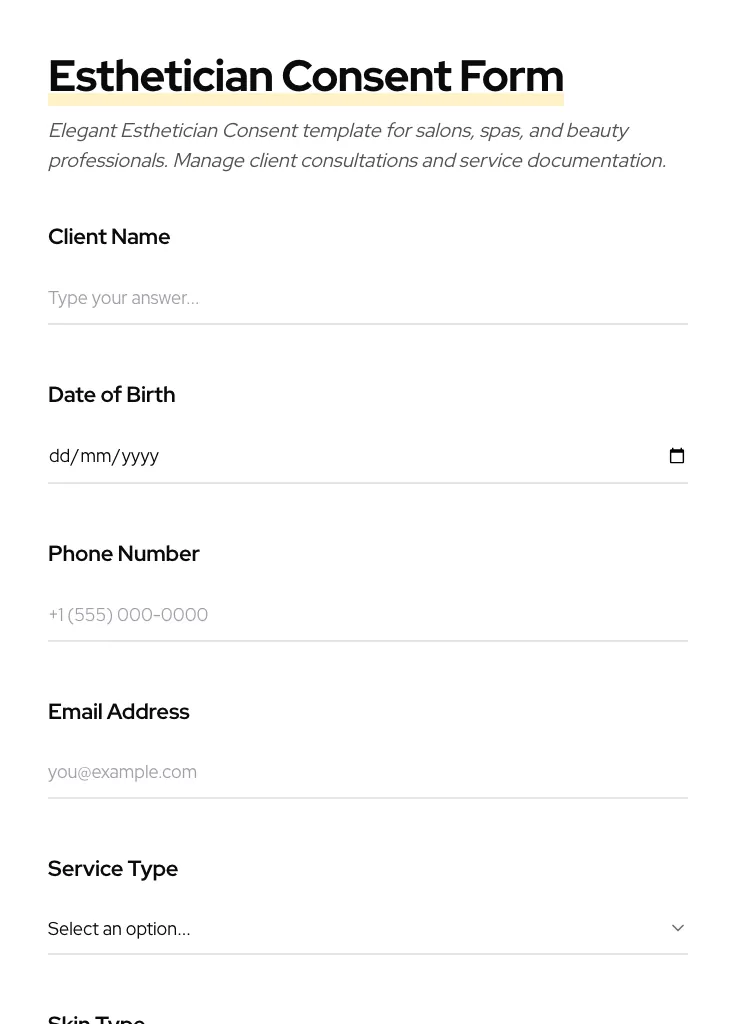Click the Email Address label
This screenshot has height=1024, width=736.
click(118, 712)
